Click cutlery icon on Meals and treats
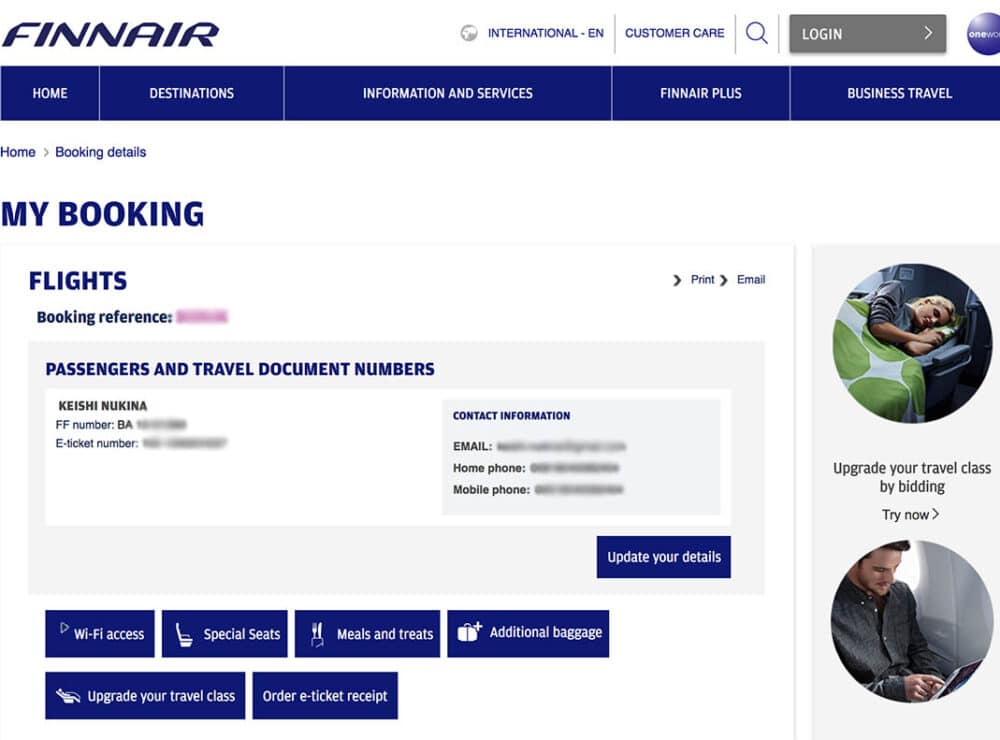The width and height of the screenshot is (1000, 740). pyautogui.click(x=317, y=634)
